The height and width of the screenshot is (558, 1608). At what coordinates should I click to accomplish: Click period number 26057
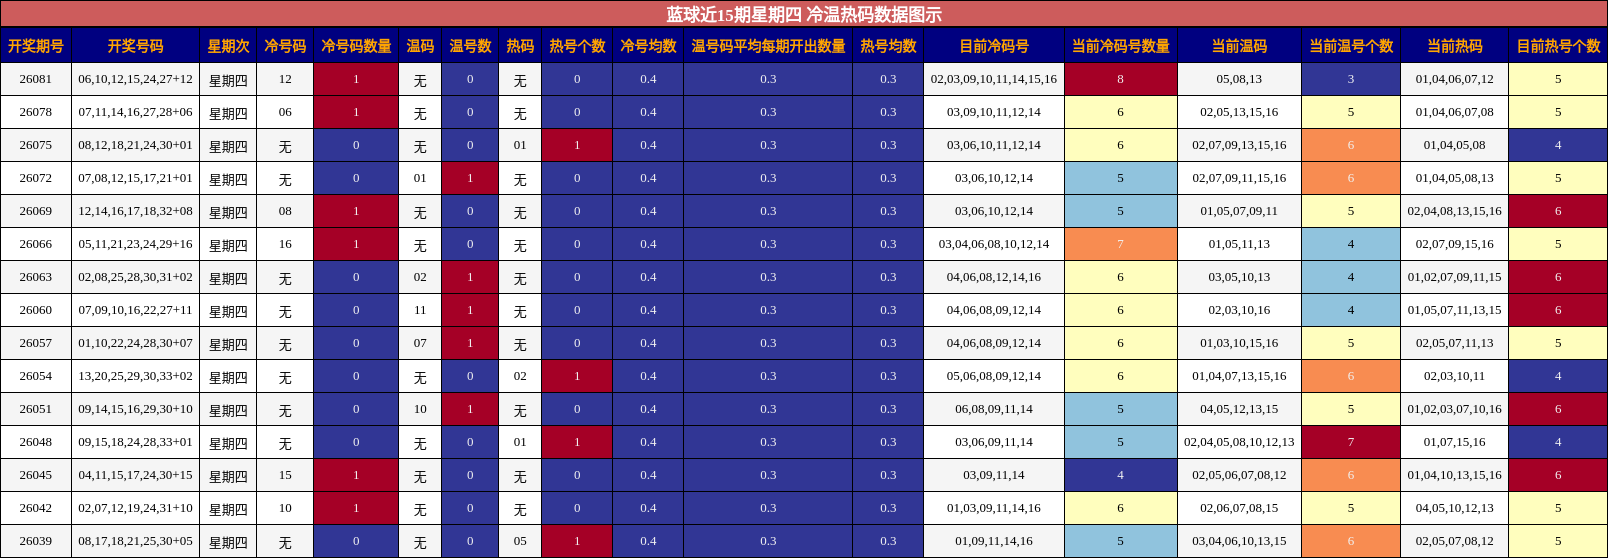(36, 343)
